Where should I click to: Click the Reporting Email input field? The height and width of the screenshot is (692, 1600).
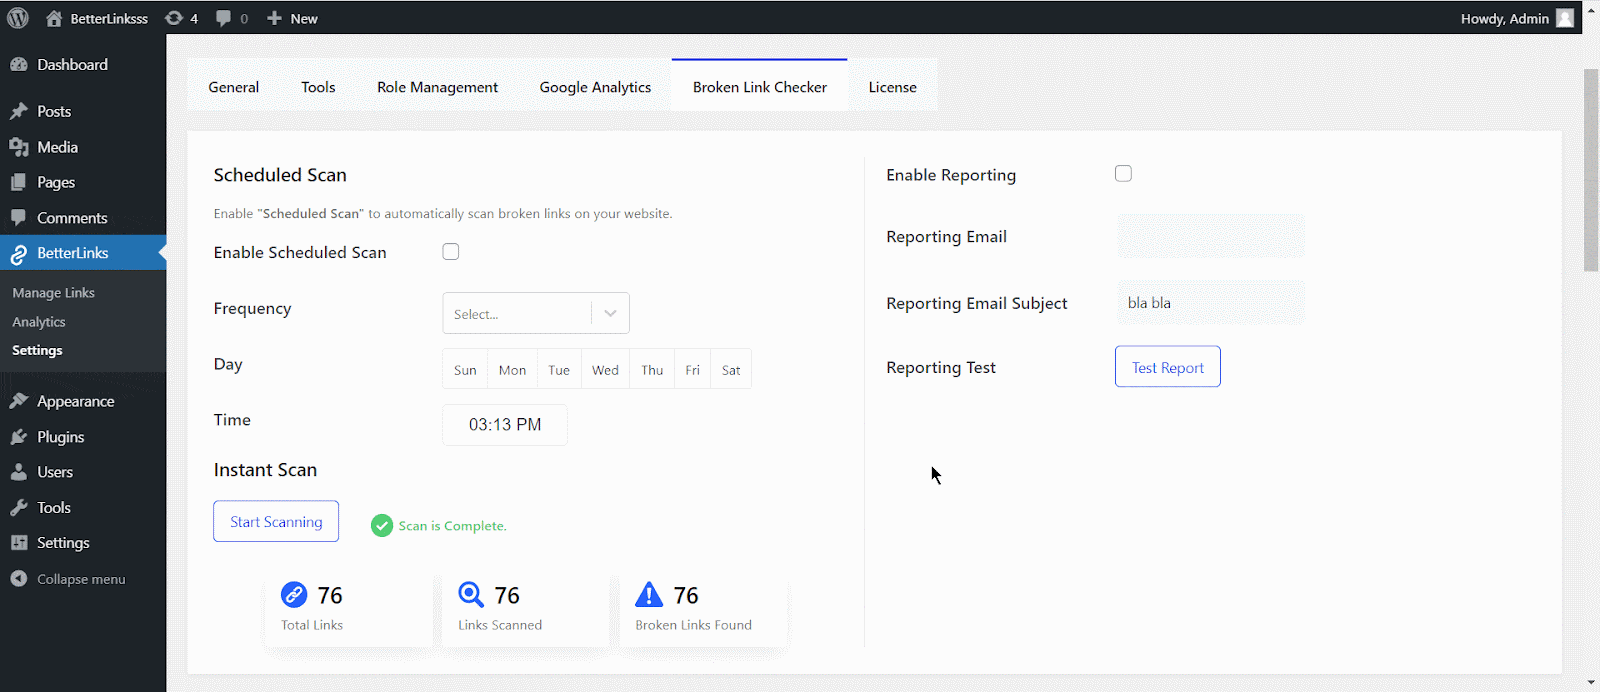(x=1210, y=237)
